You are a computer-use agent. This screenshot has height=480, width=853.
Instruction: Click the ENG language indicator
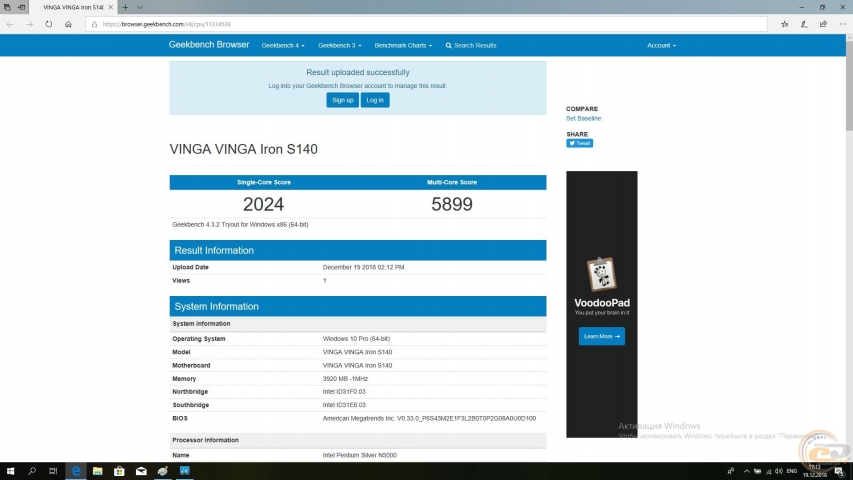pos(792,471)
